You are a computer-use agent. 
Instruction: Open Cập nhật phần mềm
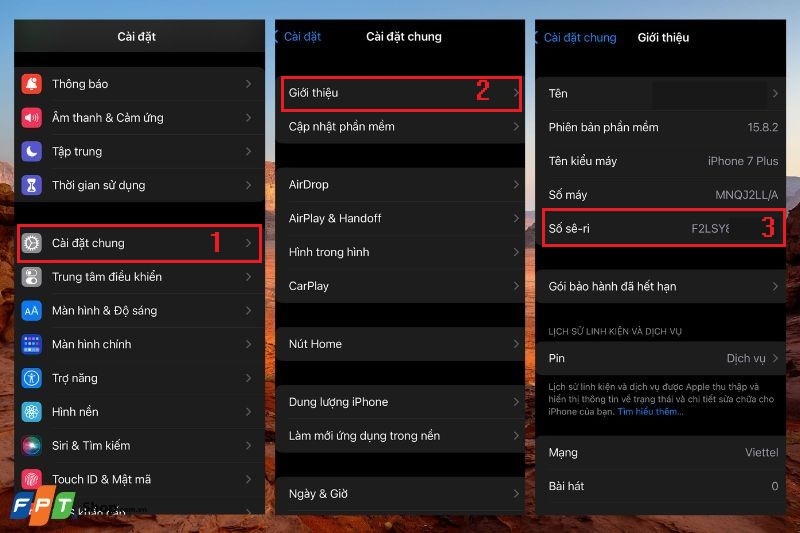pyautogui.click(x=400, y=126)
